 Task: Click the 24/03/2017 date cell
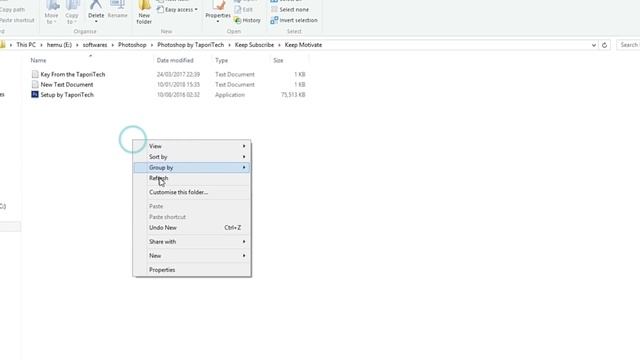pos(178,74)
